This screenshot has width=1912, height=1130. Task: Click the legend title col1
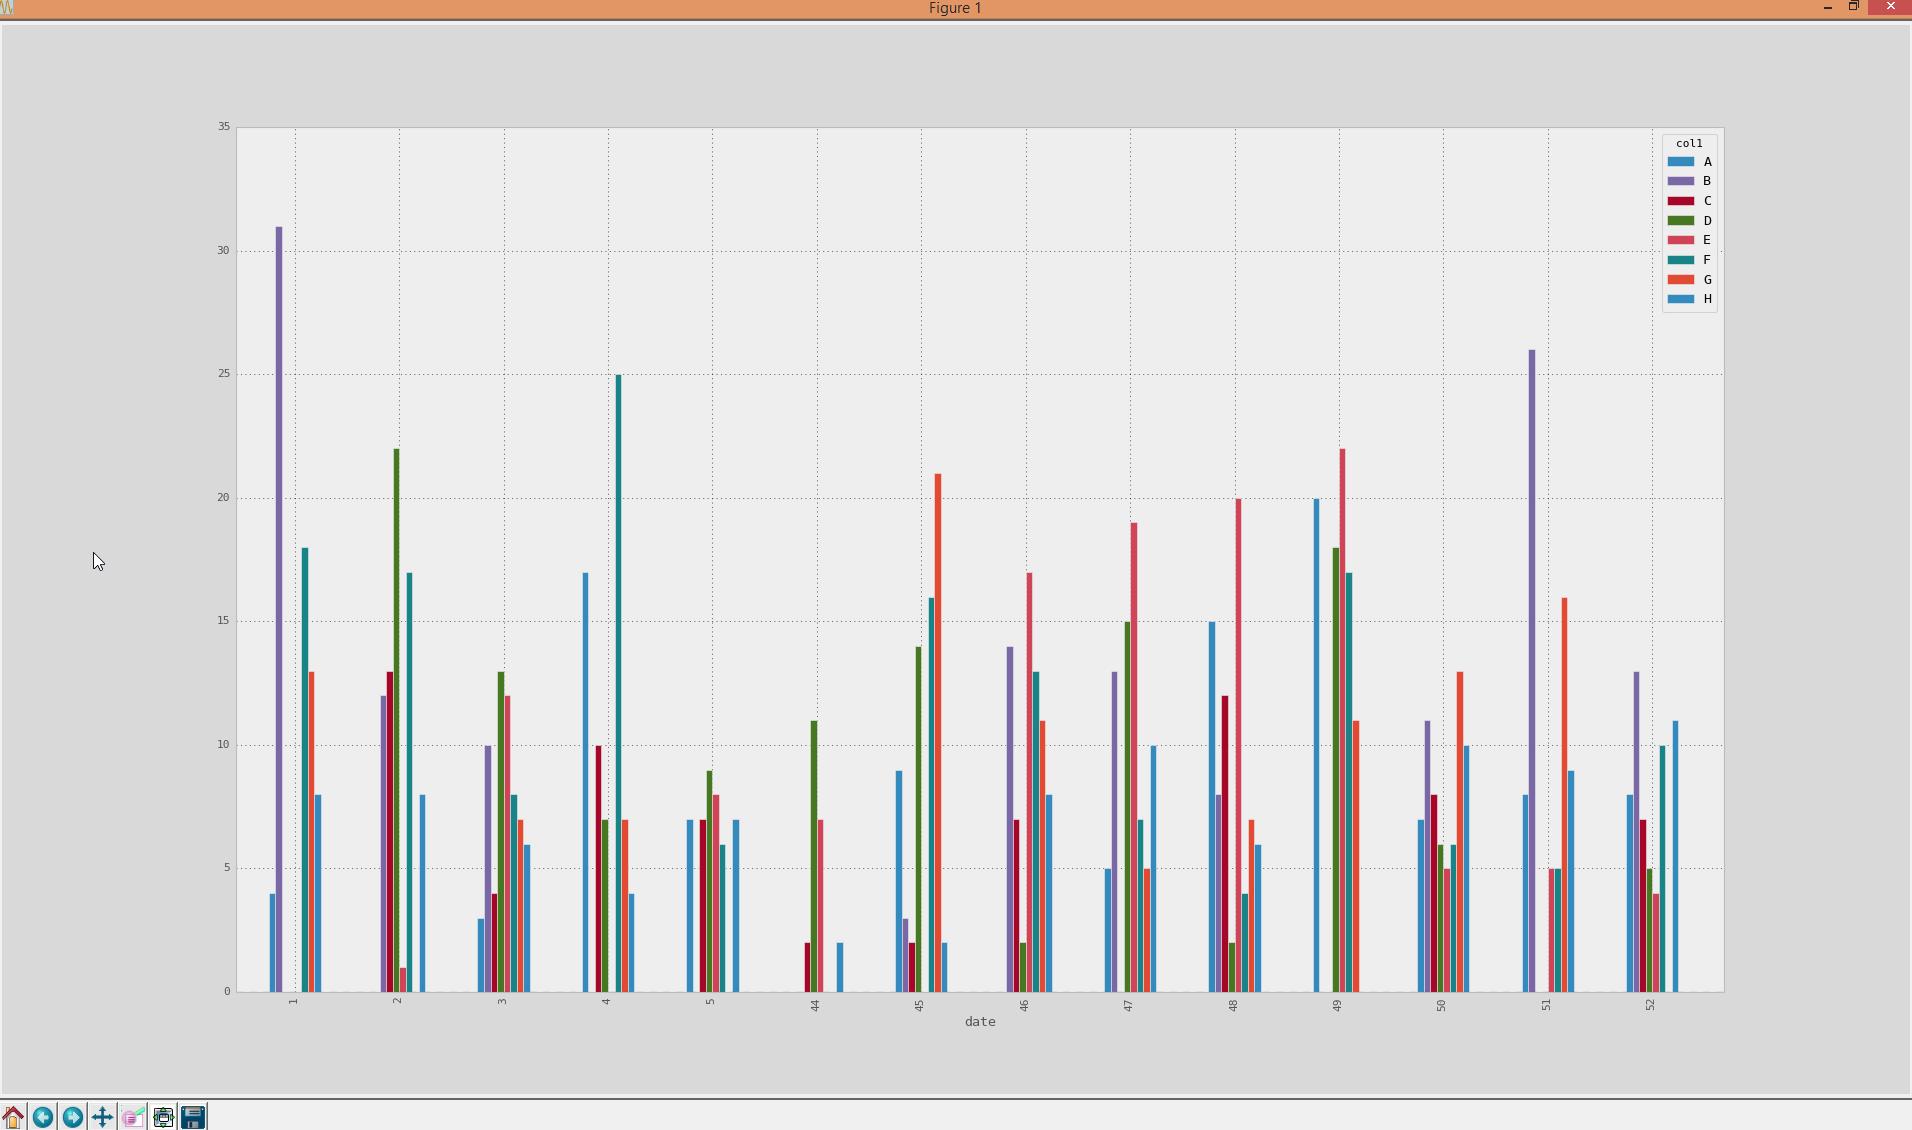(1689, 143)
